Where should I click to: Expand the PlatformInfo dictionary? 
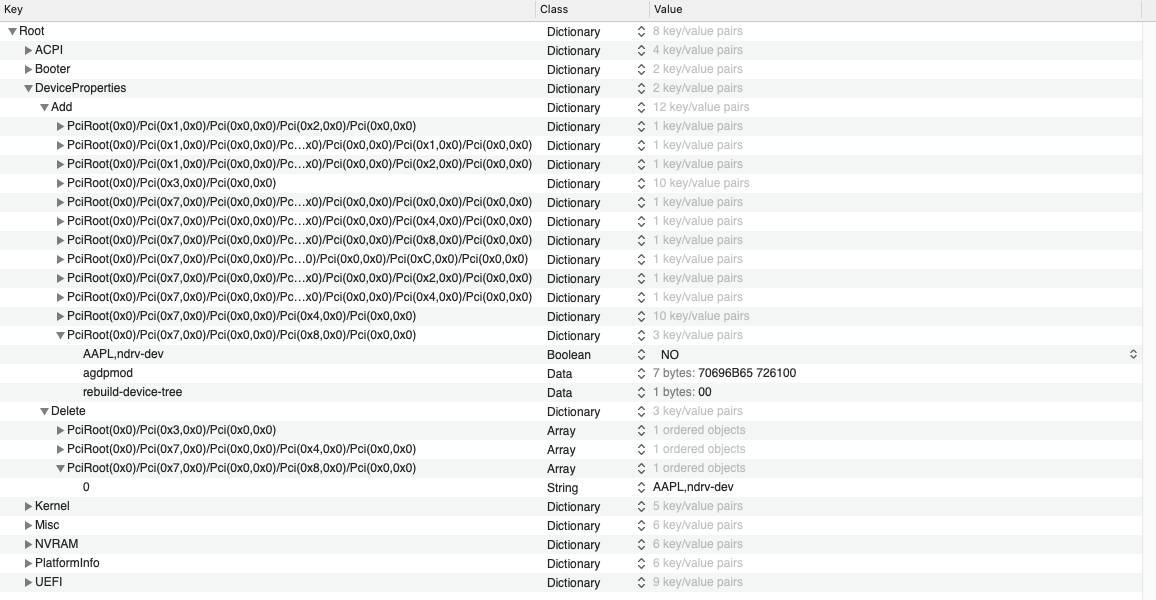coord(28,563)
